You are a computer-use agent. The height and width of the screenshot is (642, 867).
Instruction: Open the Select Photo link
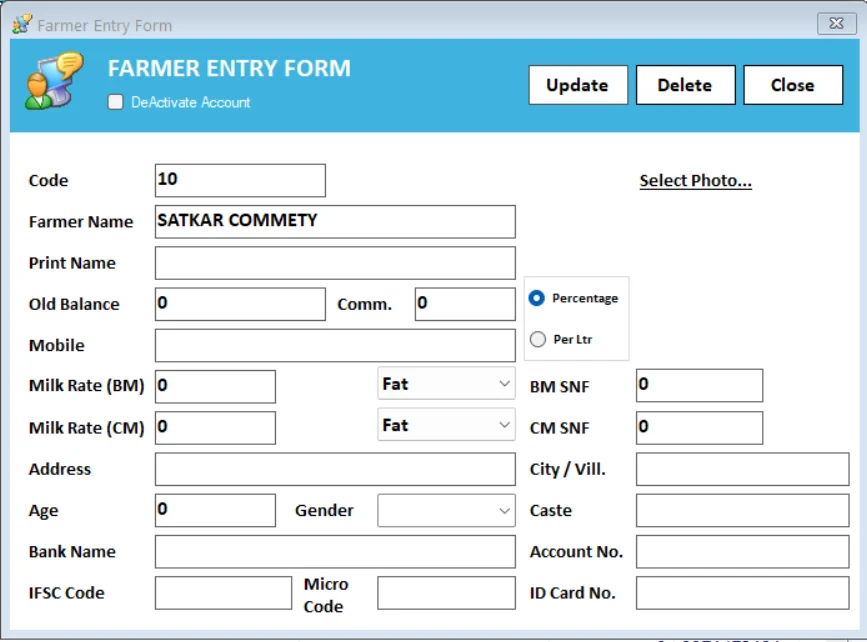point(696,180)
